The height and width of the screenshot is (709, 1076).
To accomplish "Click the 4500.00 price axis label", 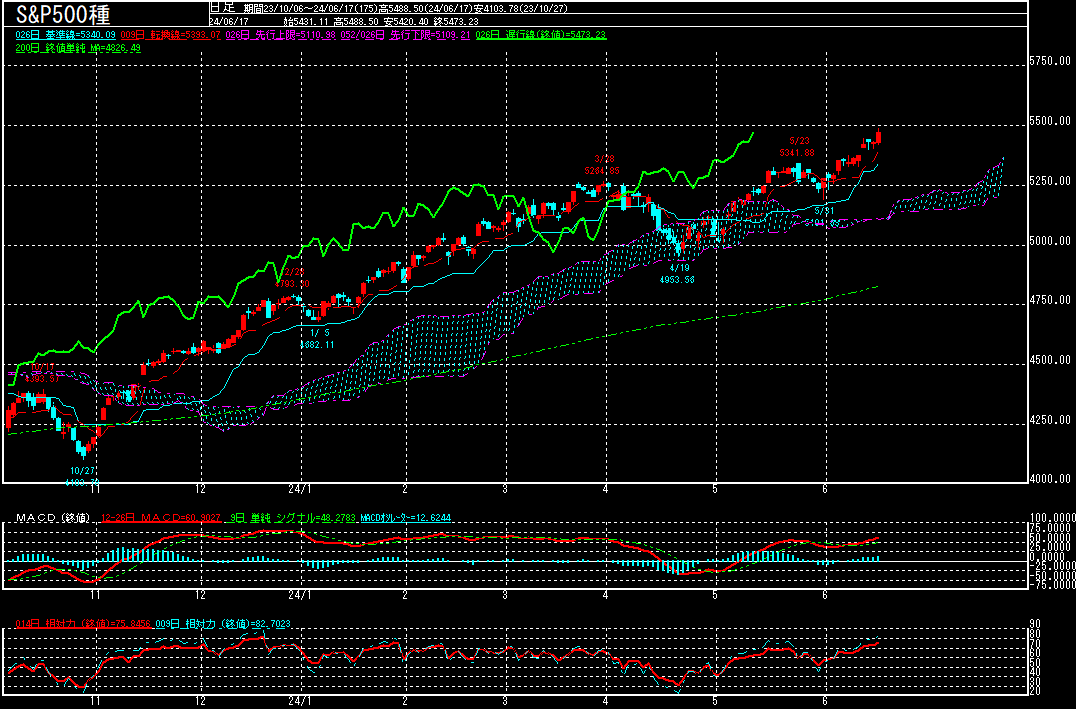I will click(x=1051, y=360).
